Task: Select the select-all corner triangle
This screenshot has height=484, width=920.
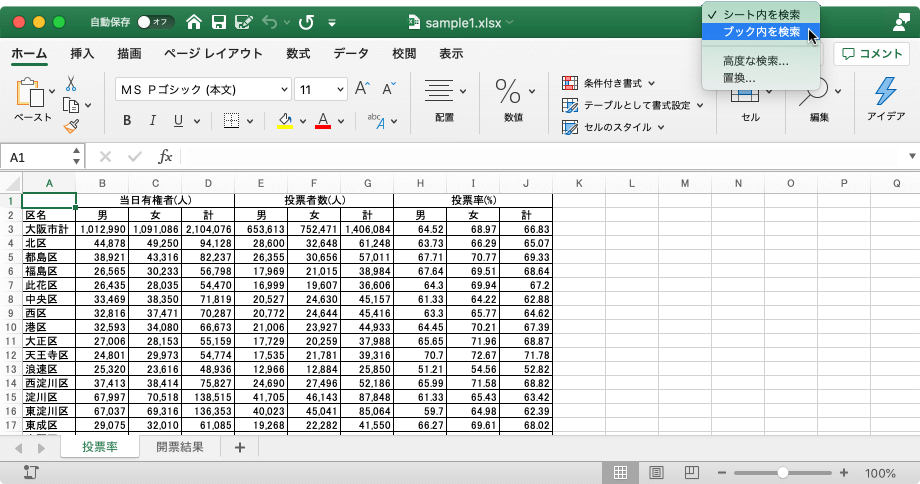Action: point(12,183)
